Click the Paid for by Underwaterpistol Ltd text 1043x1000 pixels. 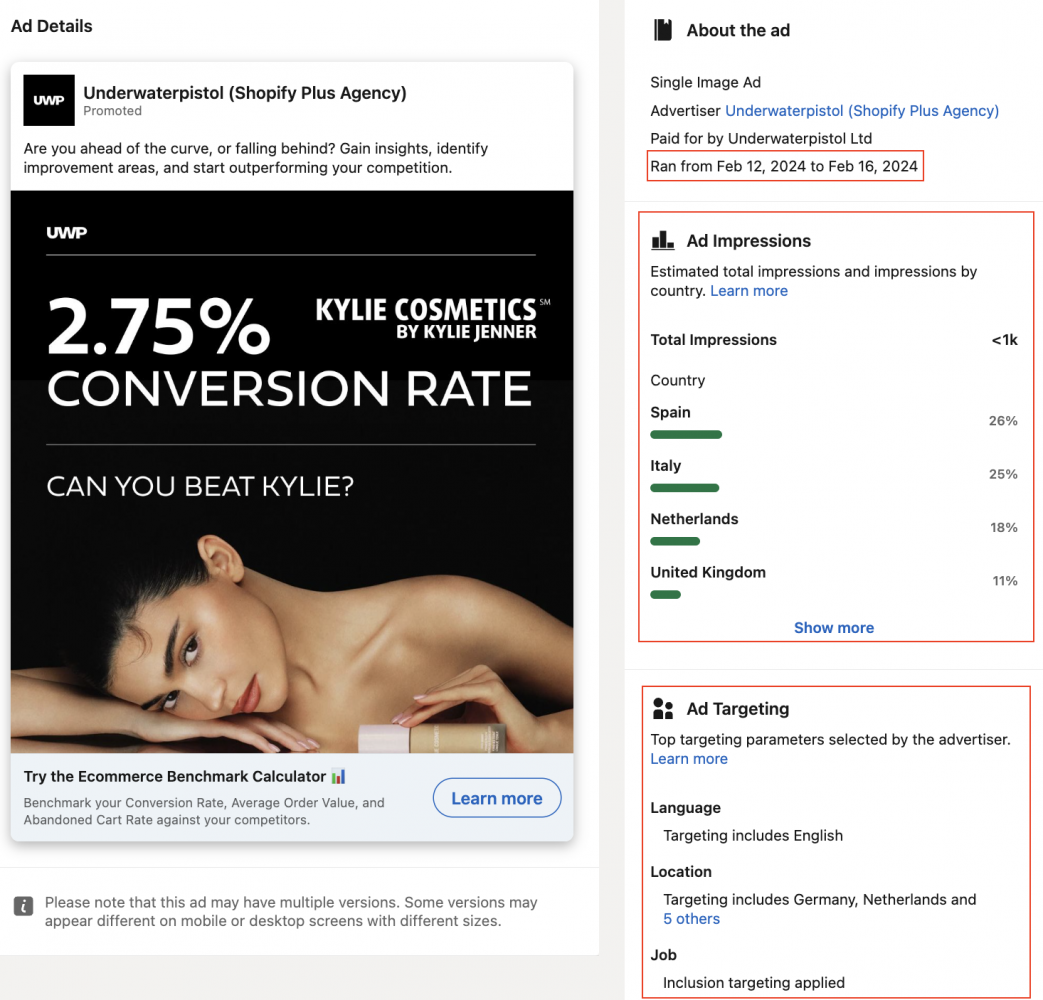coord(761,138)
